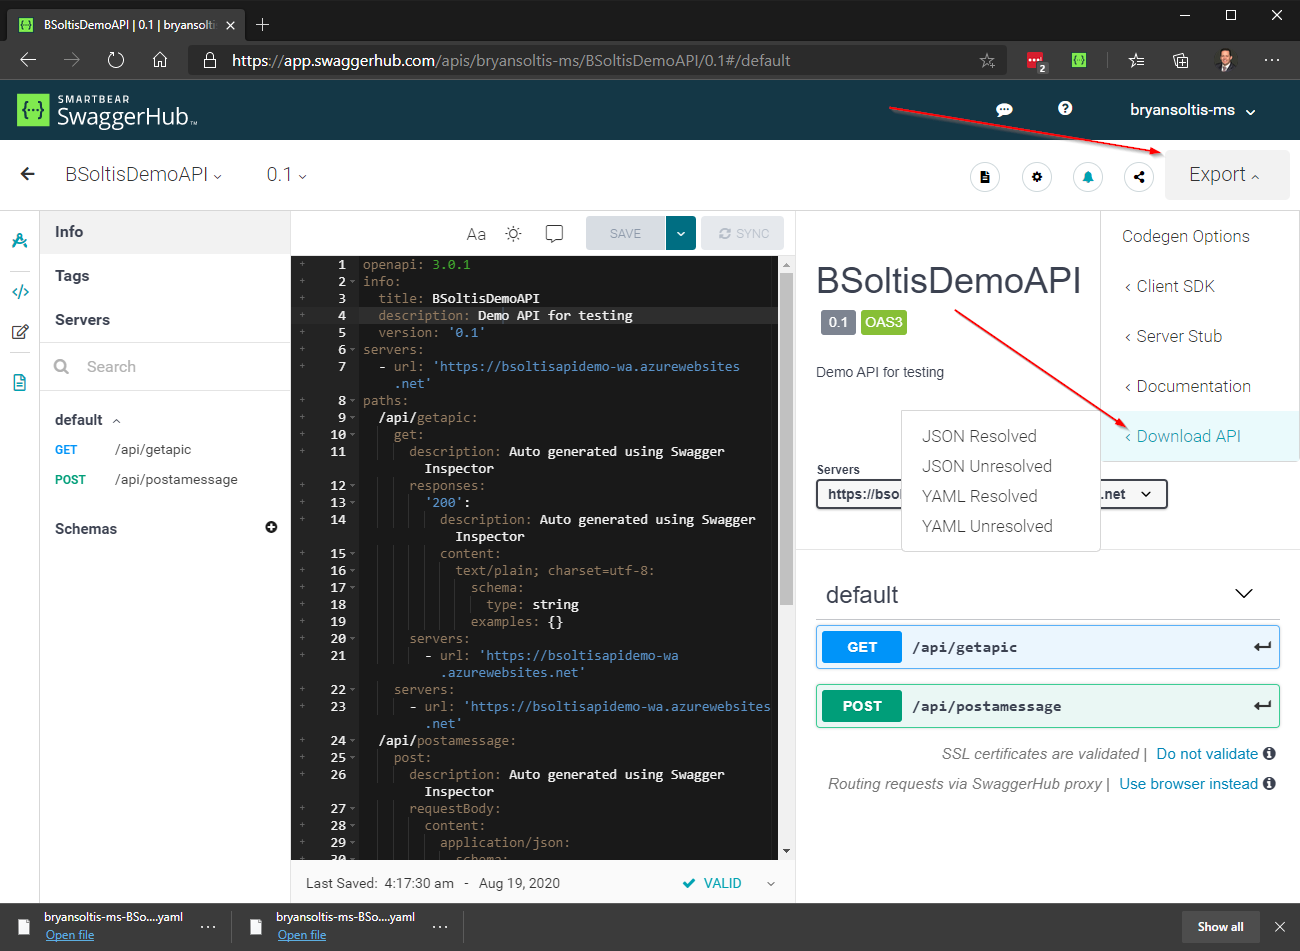This screenshot has width=1300, height=951.
Task: Select Download API menu item
Action: [x=1200, y=436]
